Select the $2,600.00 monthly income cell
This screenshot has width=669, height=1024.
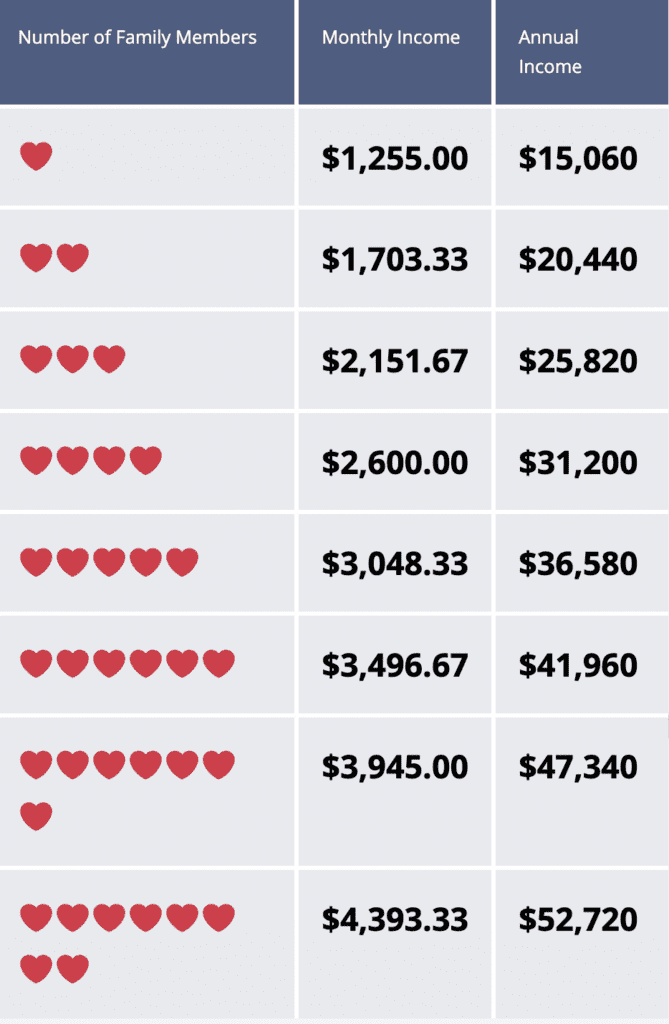click(x=395, y=462)
